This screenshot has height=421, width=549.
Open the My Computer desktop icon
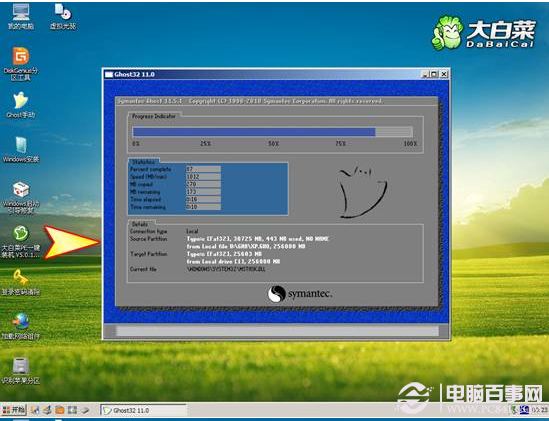(x=21, y=16)
